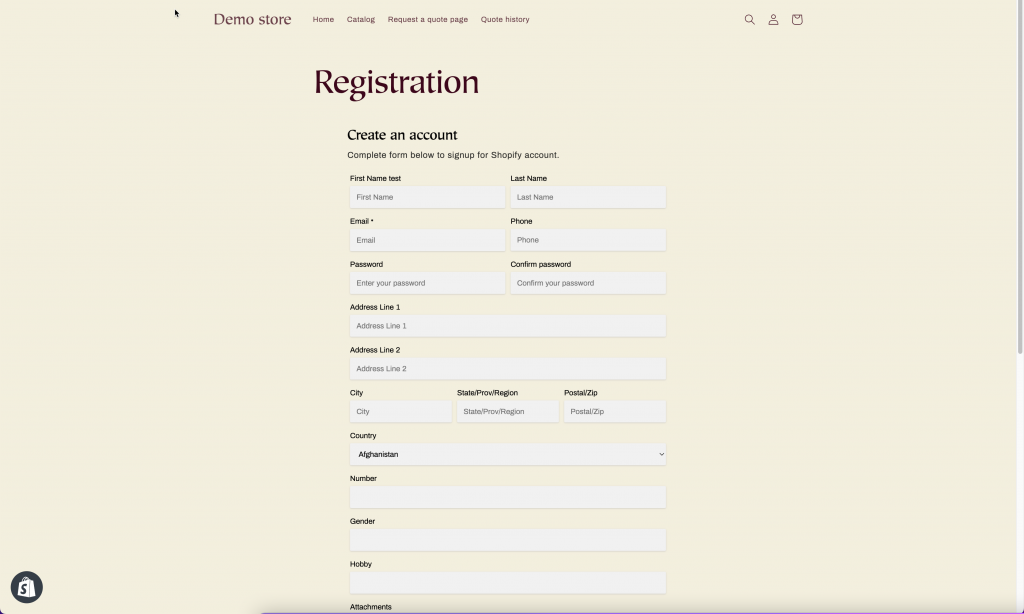Image resolution: width=1024 pixels, height=614 pixels.
Task: Focus the First Name field
Action: tap(427, 198)
